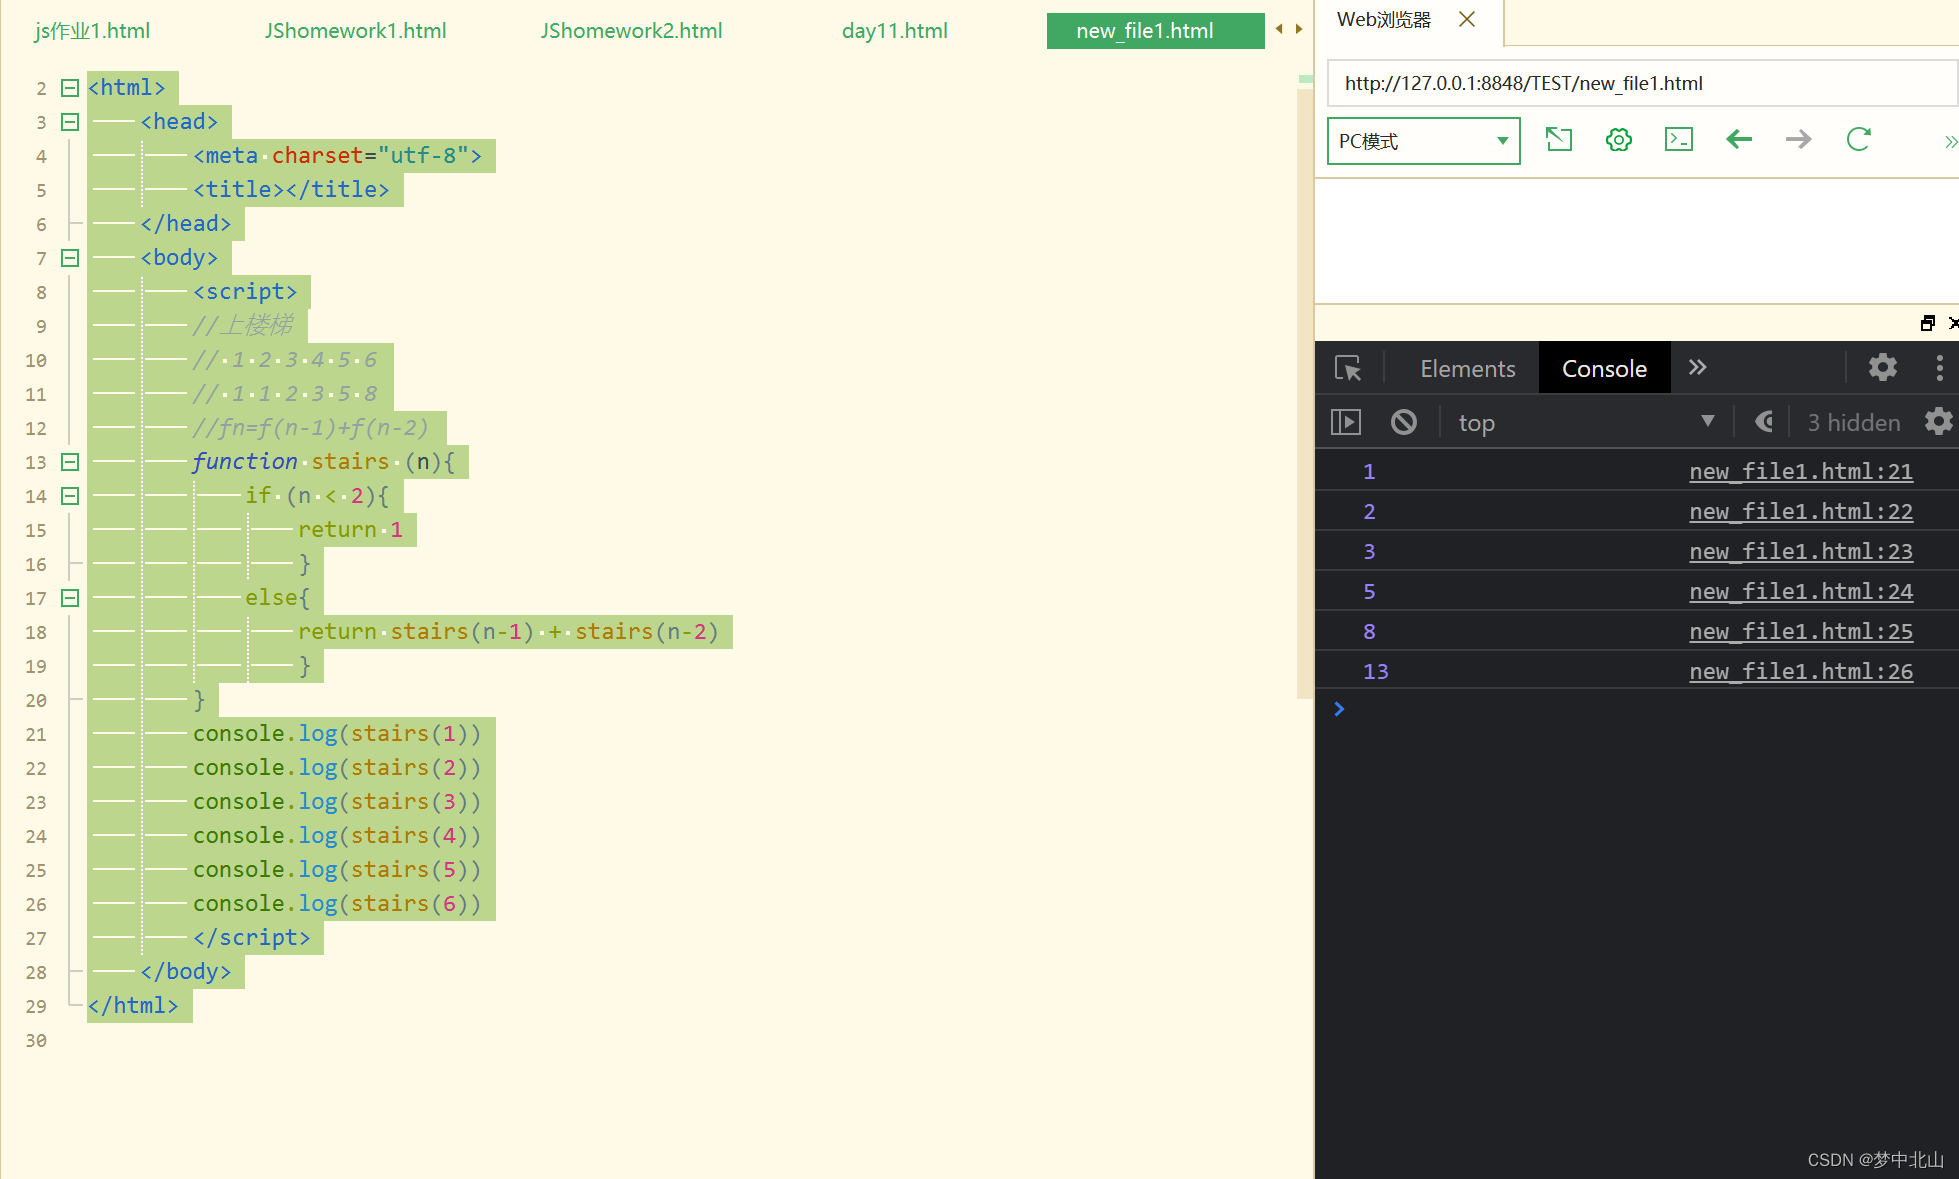Open the top context selector dropdown
This screenshot has height=1179, width=1959.
click(x=1586, y=422)
